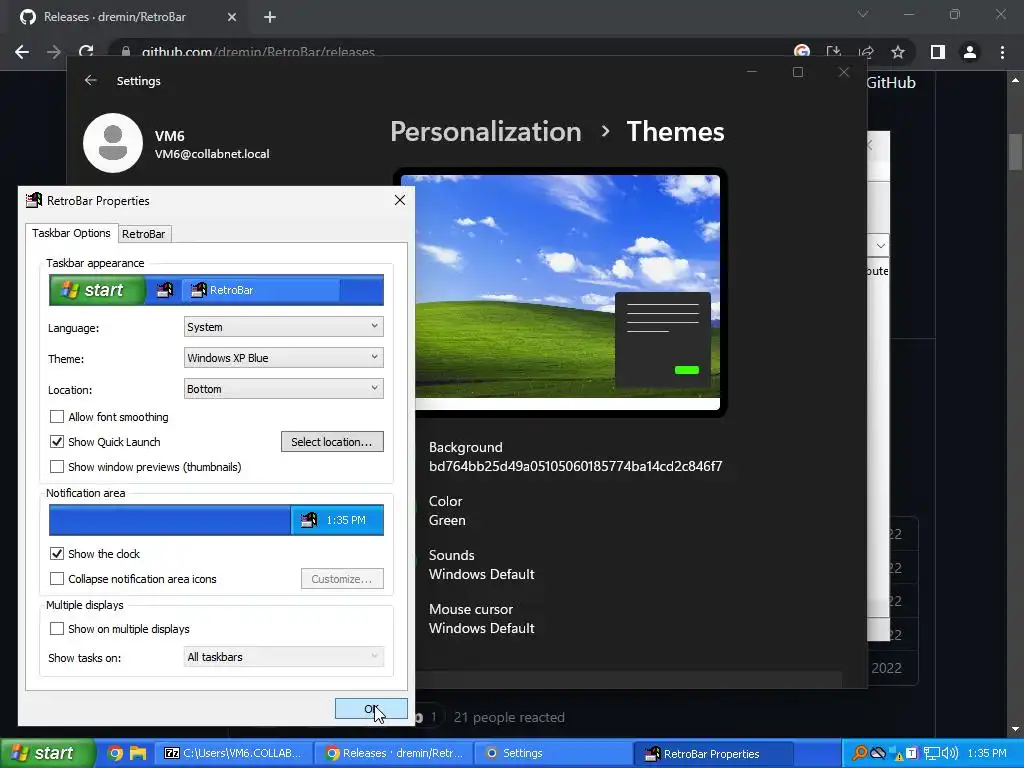The image size is (1024, 768).
Task: Click Chrome back navigation arrow
Action: [22, 52]
